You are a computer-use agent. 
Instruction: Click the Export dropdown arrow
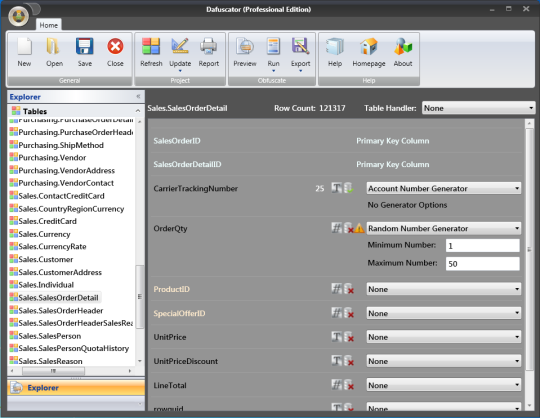[x=300, y=71]
